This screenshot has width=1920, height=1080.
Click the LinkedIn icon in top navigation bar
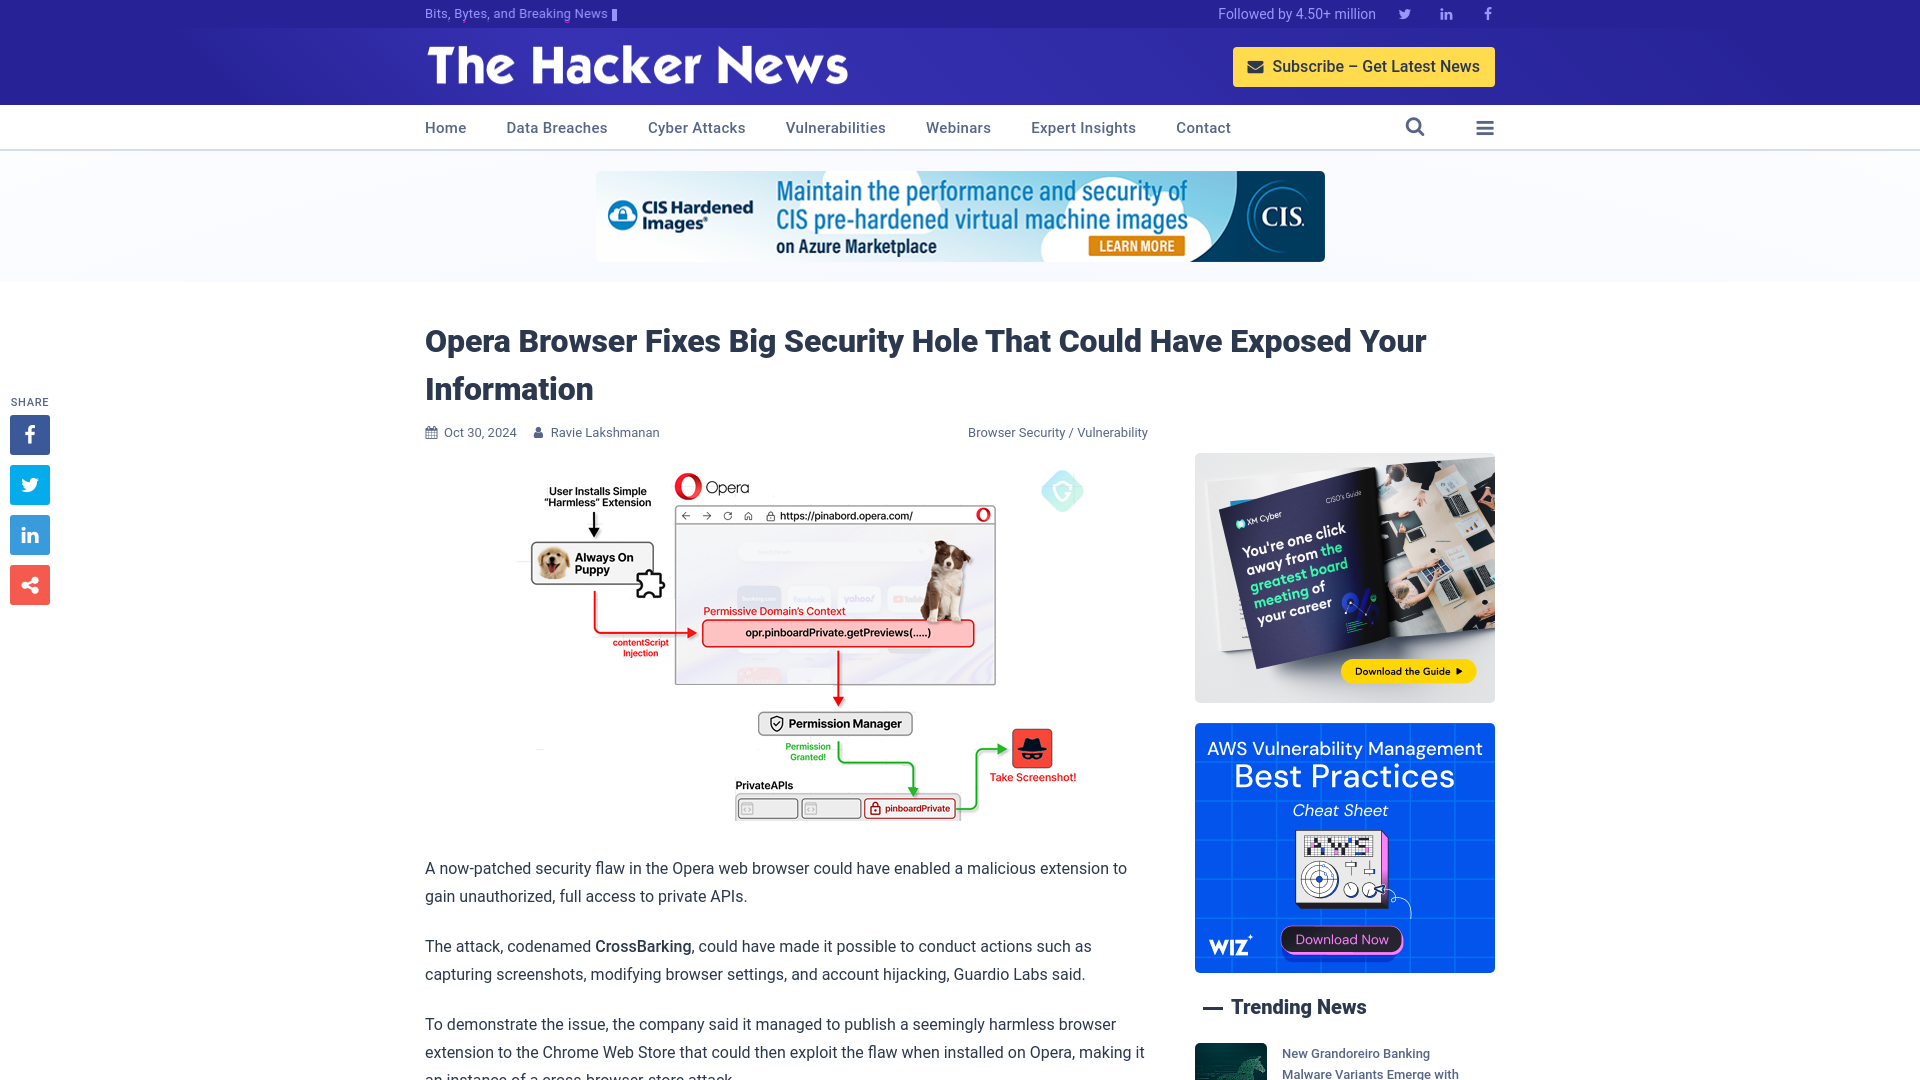(x=1445, y=13)
